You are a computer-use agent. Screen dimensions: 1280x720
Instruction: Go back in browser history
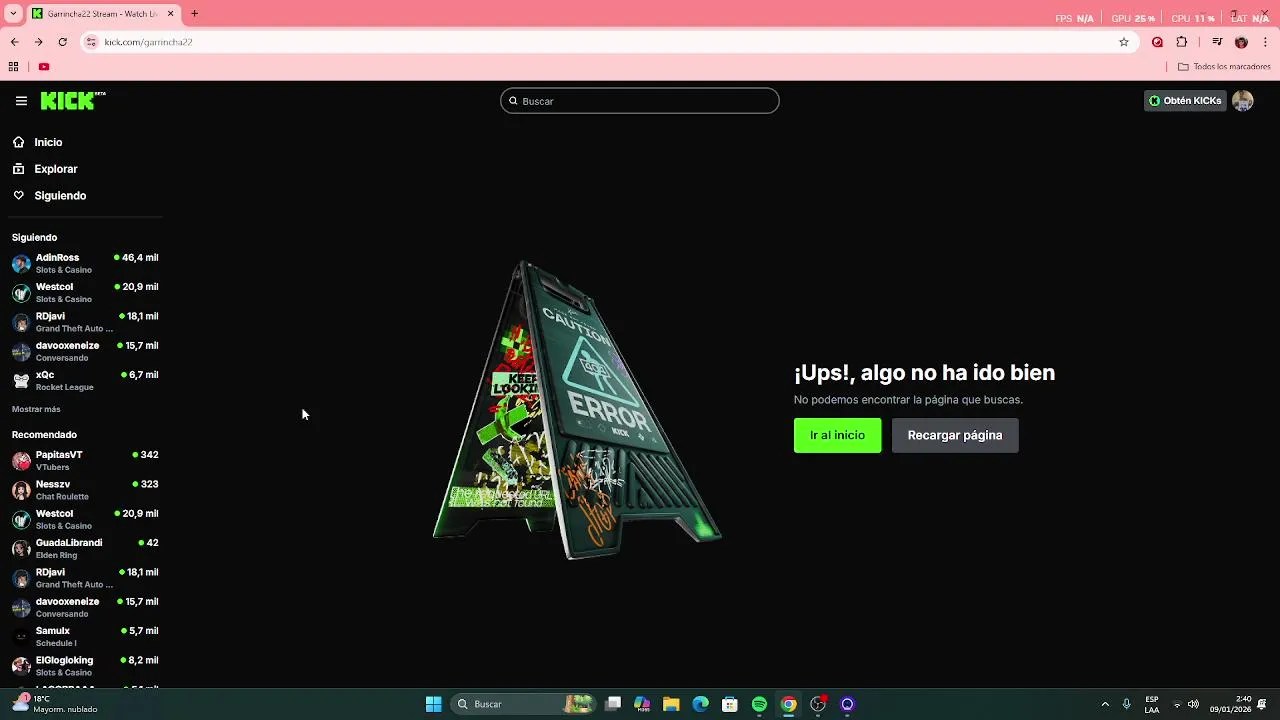point(14,42)
